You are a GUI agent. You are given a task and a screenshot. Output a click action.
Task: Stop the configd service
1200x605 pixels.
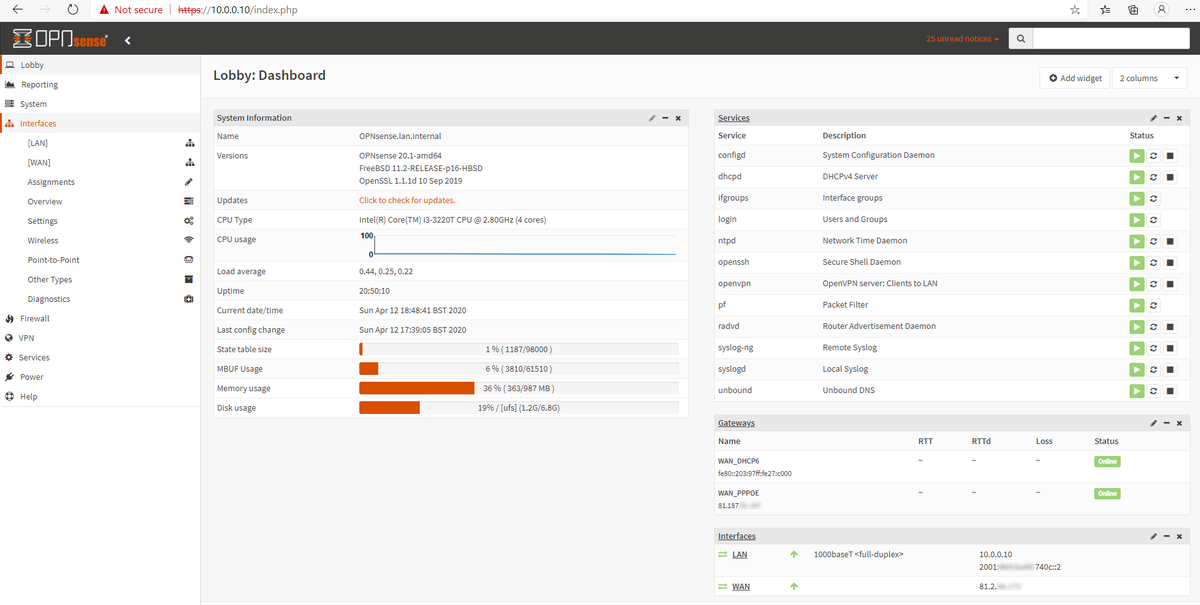point(1168,155)
